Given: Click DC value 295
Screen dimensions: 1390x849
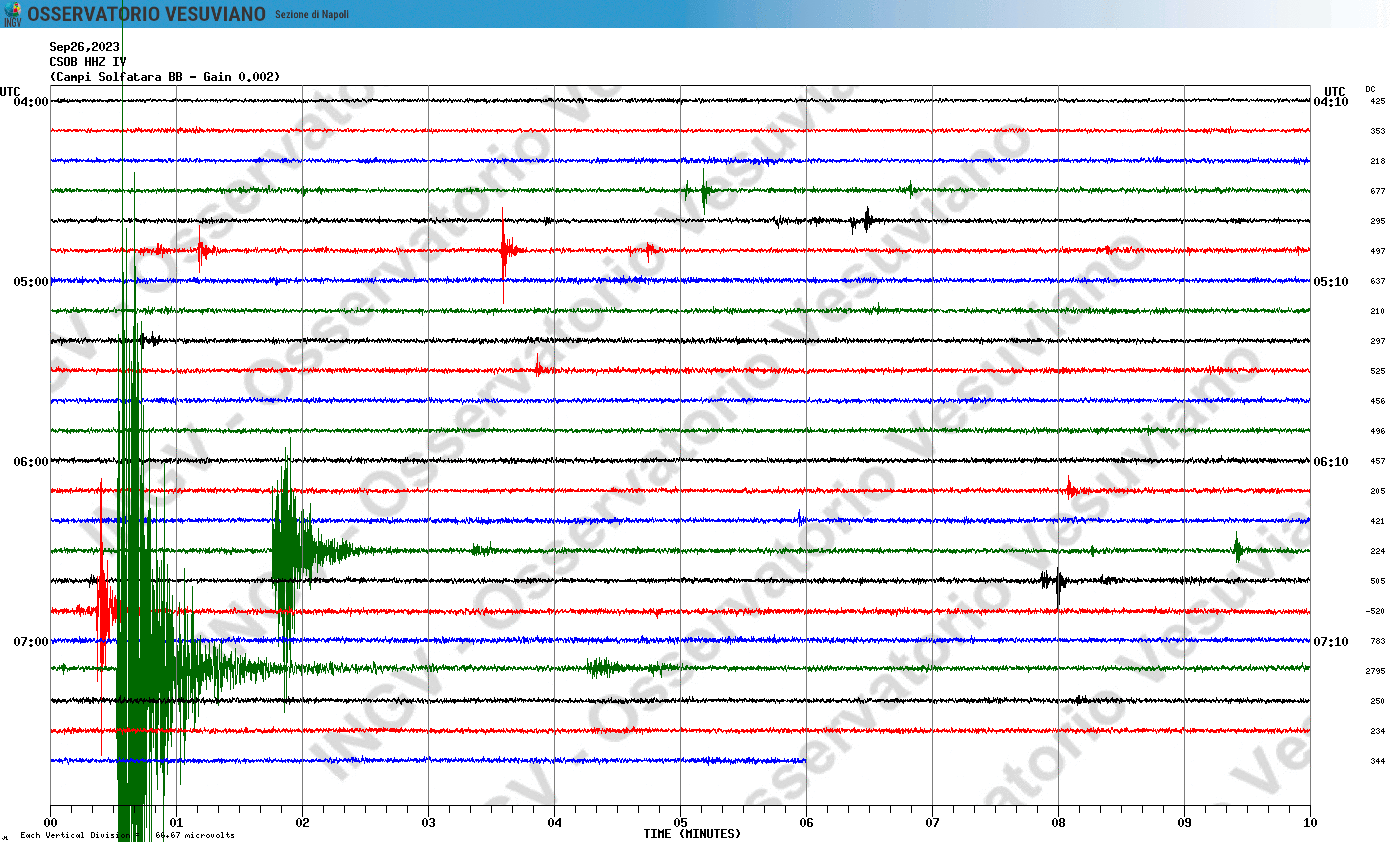Looking at the screenshot, I should 1378,222.
